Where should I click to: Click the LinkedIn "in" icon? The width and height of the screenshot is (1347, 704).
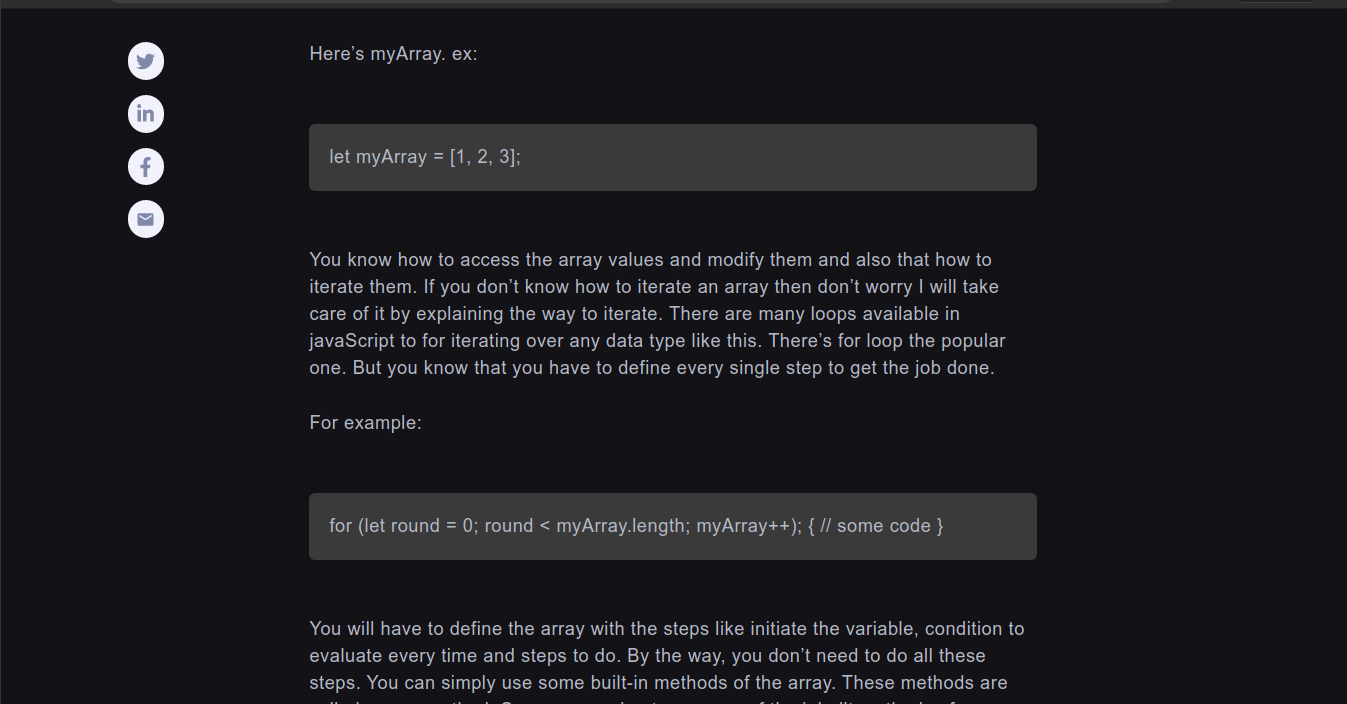coord(146,113)
